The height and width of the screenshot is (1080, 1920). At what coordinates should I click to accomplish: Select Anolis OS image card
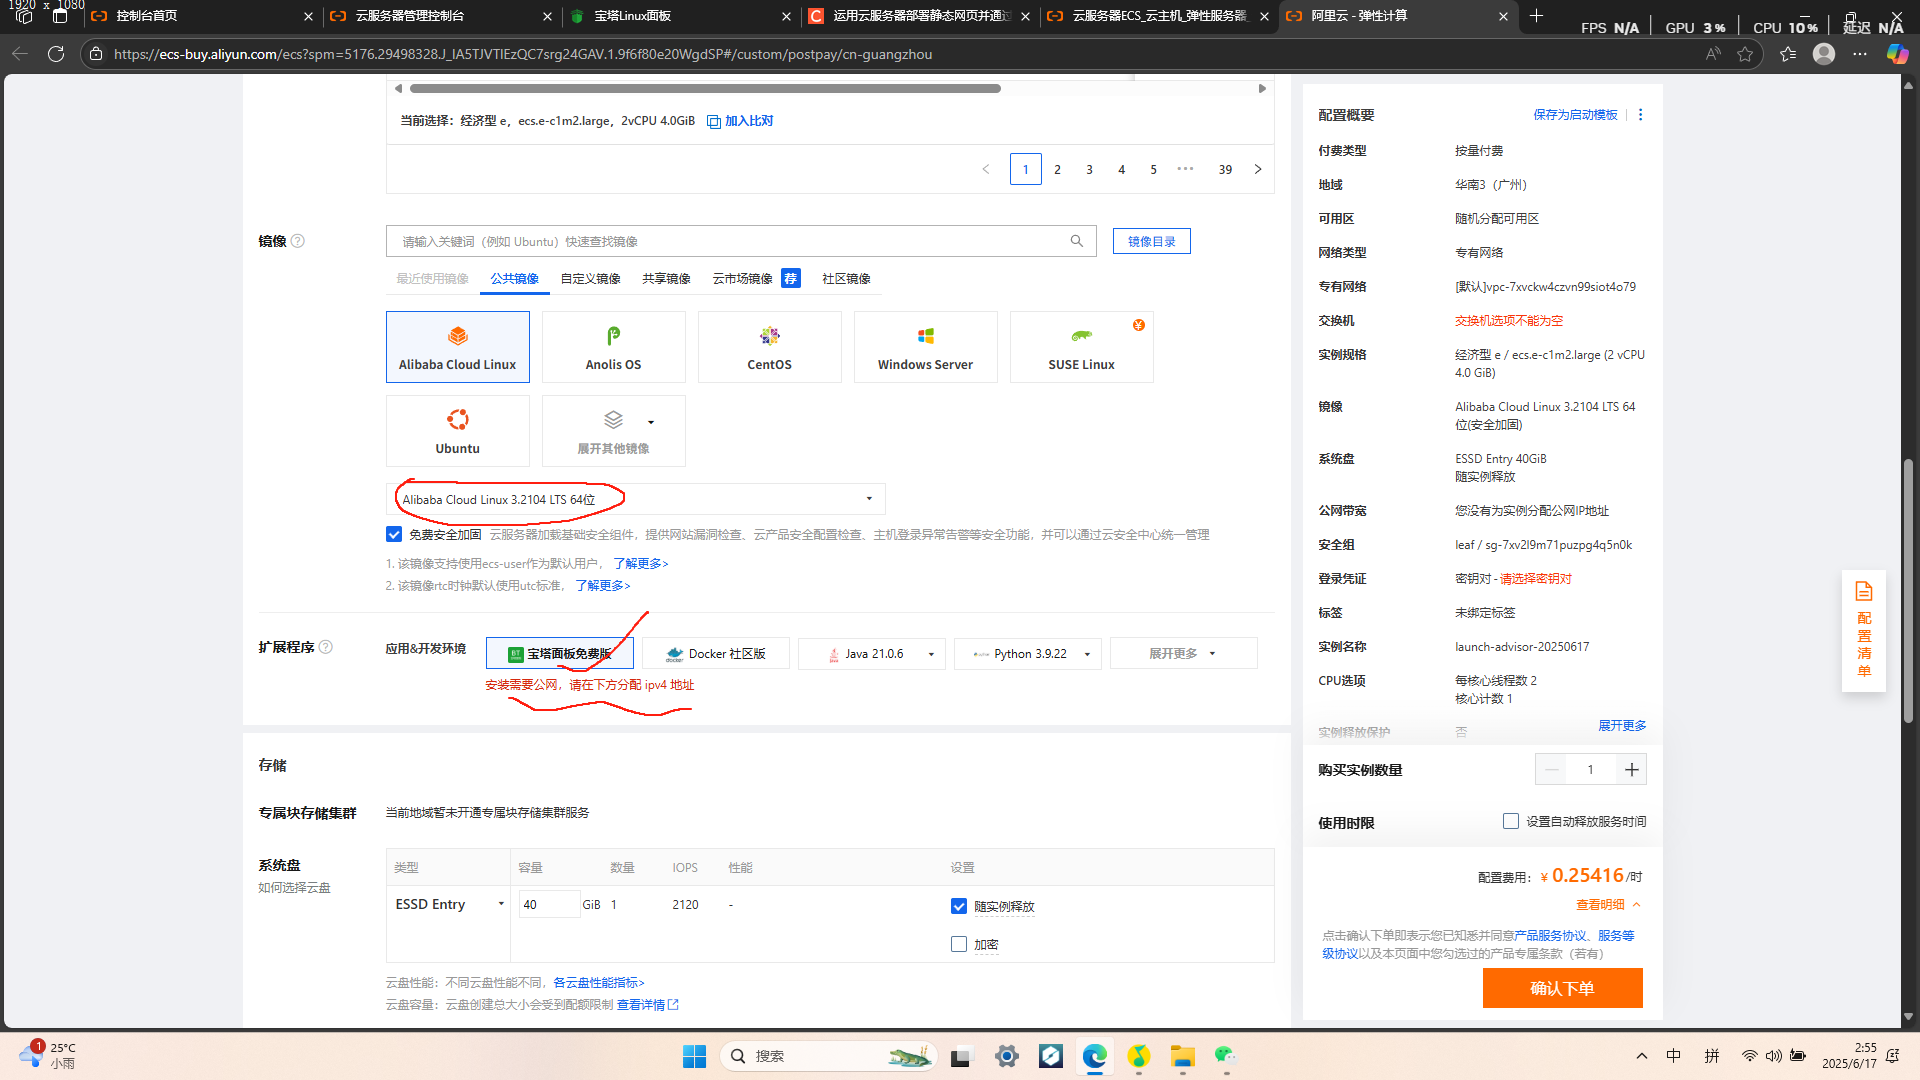(614, 347)
